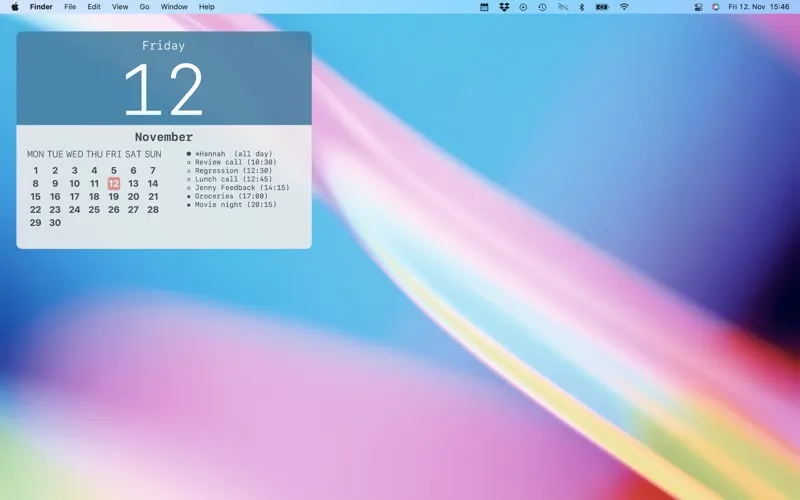
Task: Select day 26 in the calendar grid
Action: point(114,210)
